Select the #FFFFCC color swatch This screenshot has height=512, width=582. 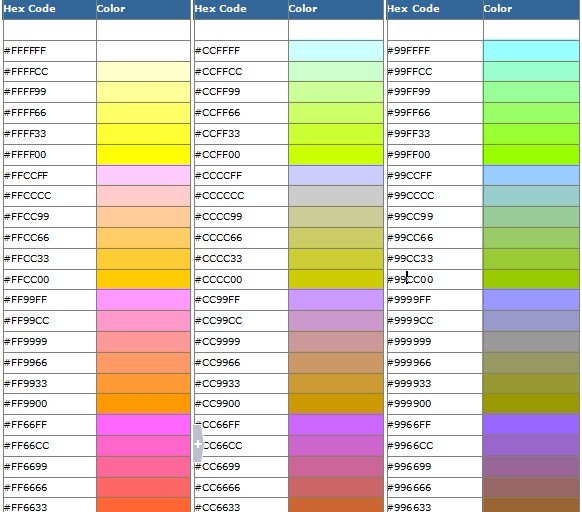pos(143,72)
